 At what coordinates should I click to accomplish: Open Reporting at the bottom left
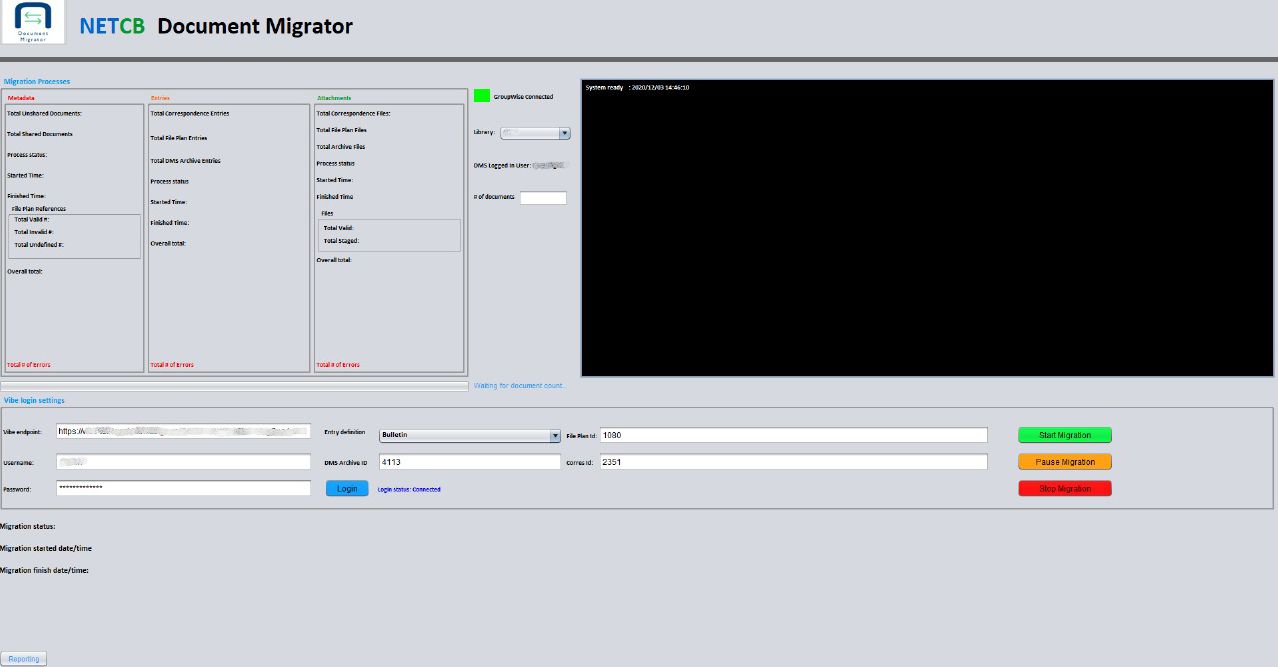(x=24, y=659)
